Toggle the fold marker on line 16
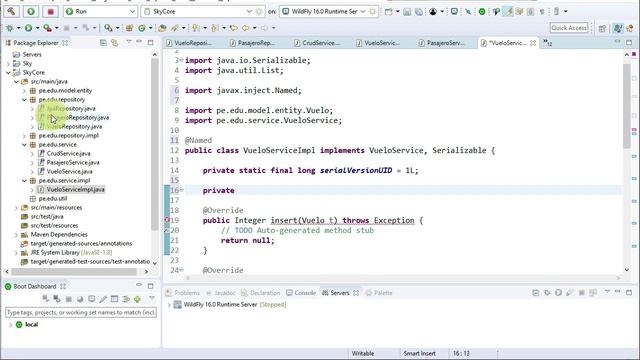Screen dimensions: 640x360 click(x=182, y=190)
